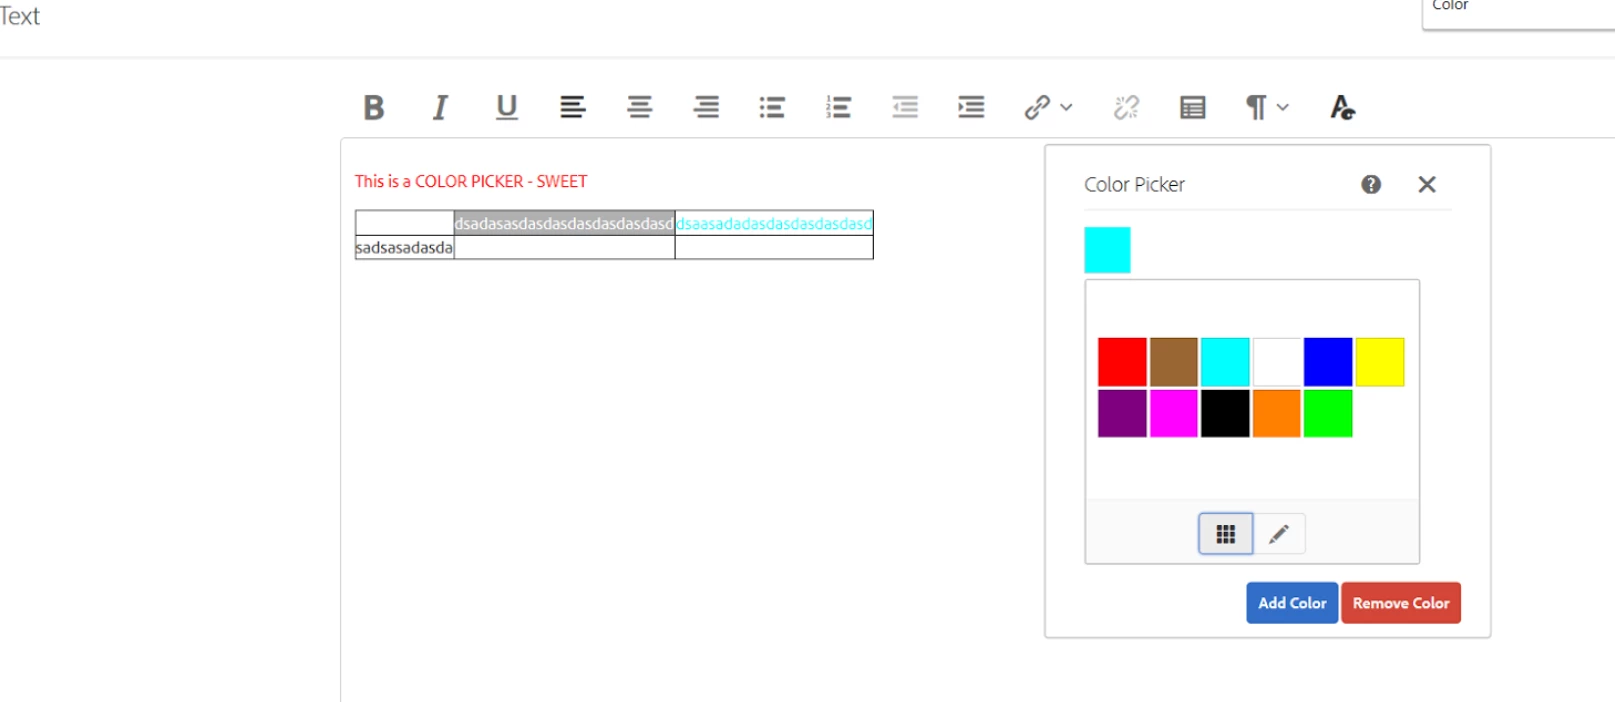Click the red 'This is a COLOR PICKER - SWEET' text

(471, 181)
